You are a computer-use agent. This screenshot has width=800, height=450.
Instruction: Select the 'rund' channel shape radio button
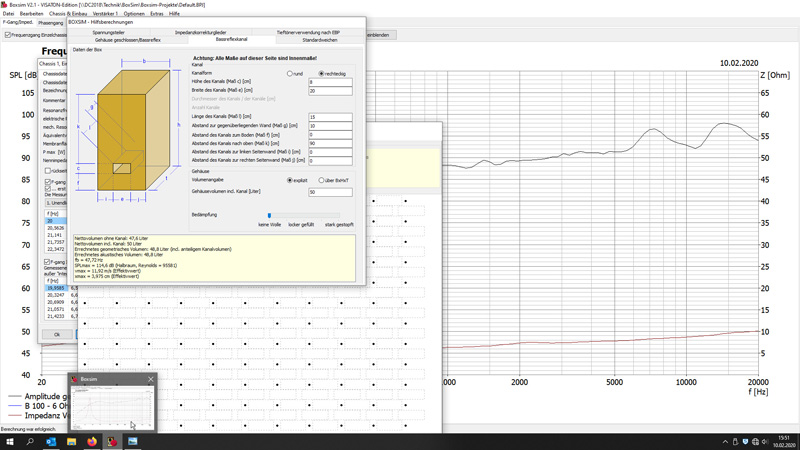290,74
